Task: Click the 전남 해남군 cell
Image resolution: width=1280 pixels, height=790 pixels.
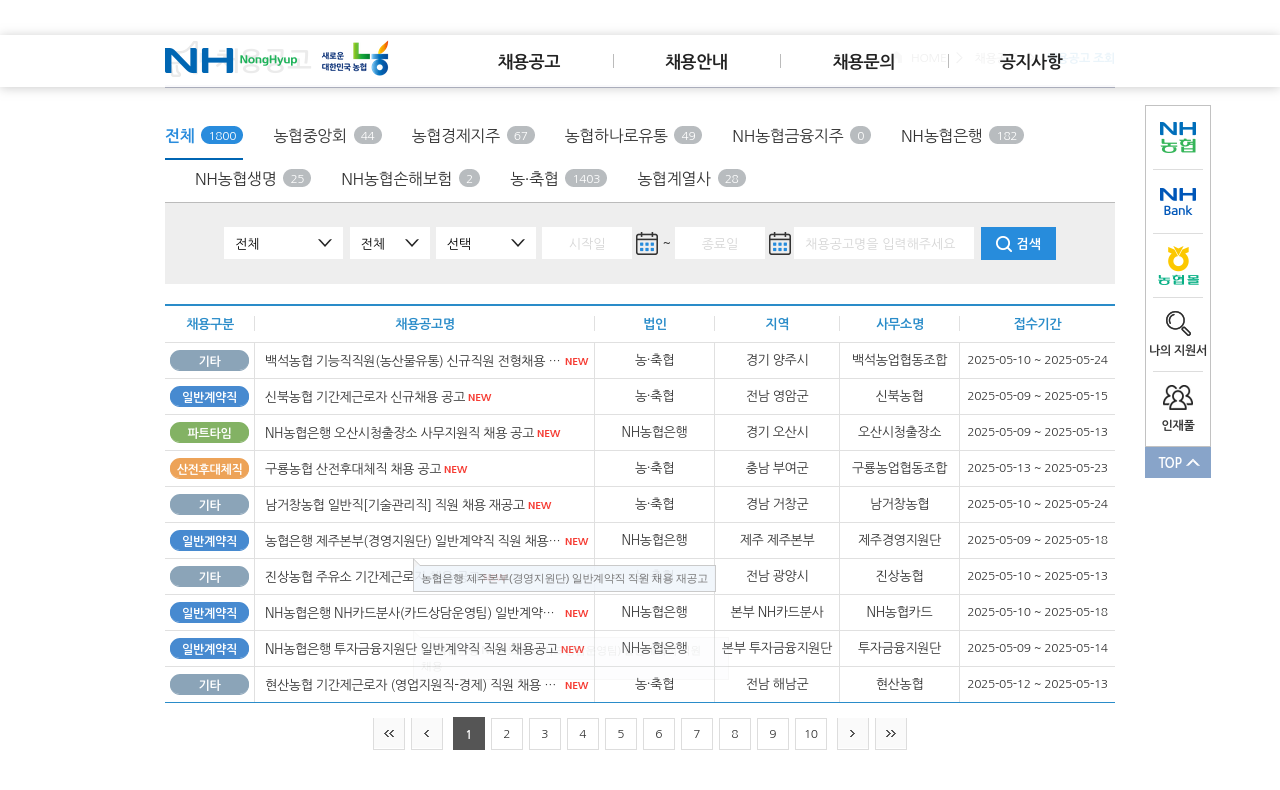Action: point(777,684)
